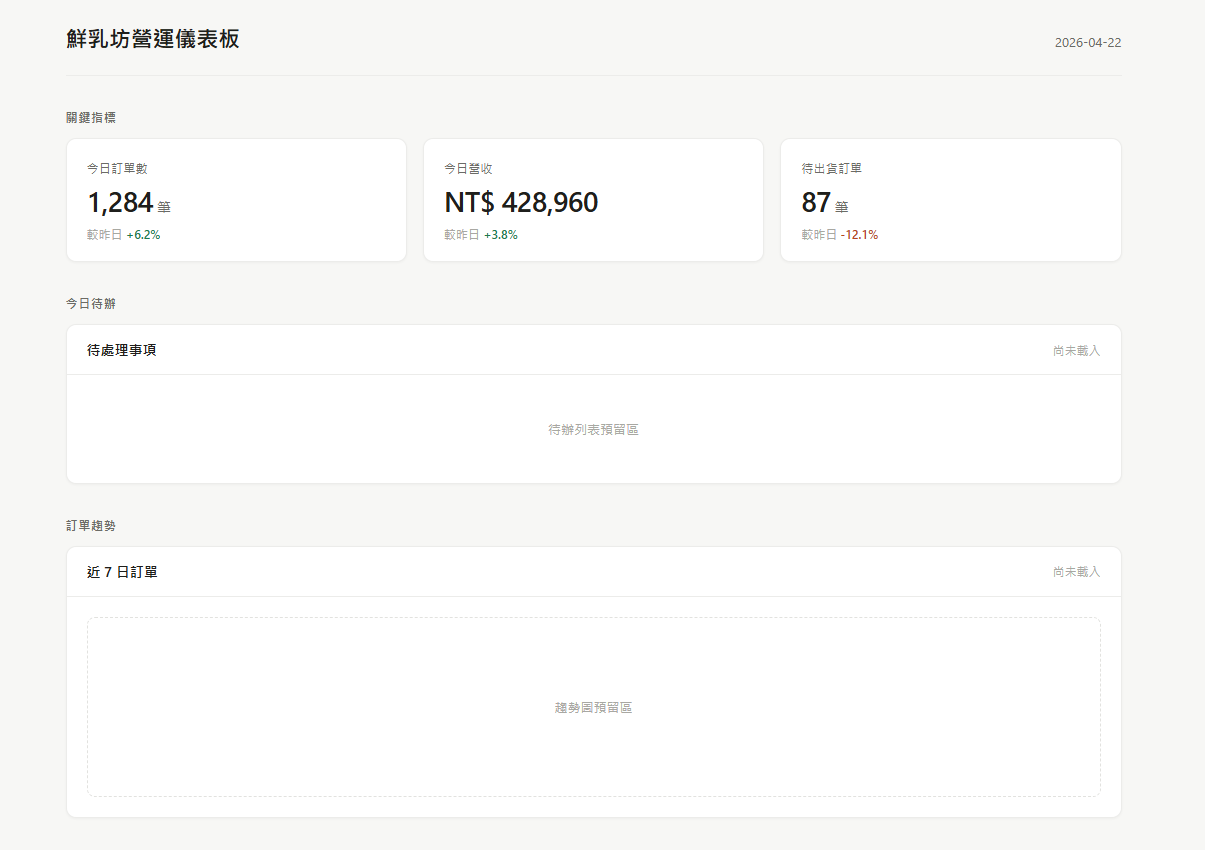This screenshot has width=1205, height=850.
Task: Select the 訂單趨勢 section label
Action: pyautogui.click(x=91, y=525)
